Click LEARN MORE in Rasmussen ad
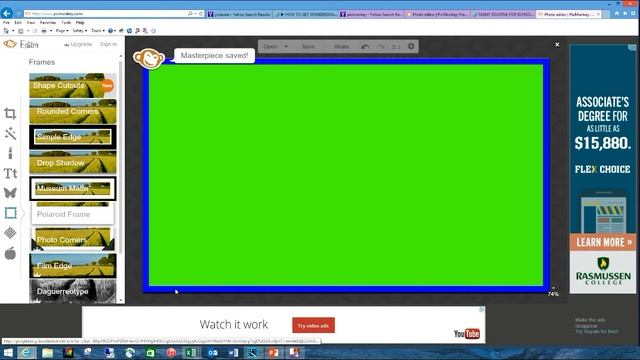The width and height of the screenshot is (640, 360). (x=602, y=242)
